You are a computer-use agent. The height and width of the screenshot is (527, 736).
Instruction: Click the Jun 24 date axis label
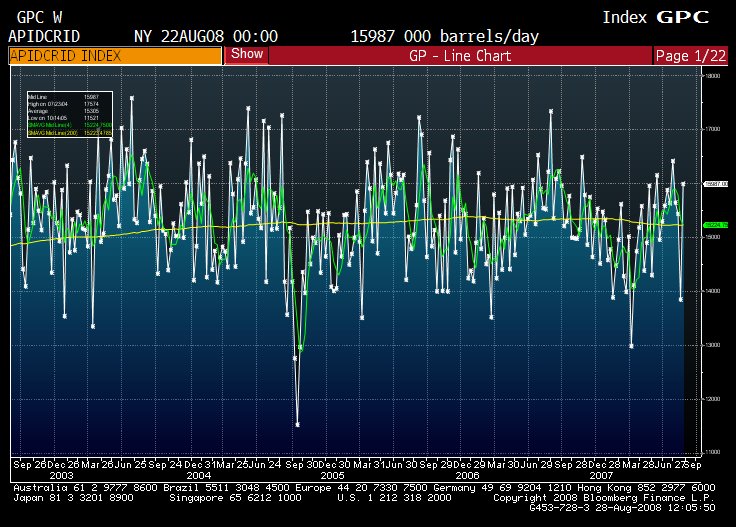pos(265,465)
